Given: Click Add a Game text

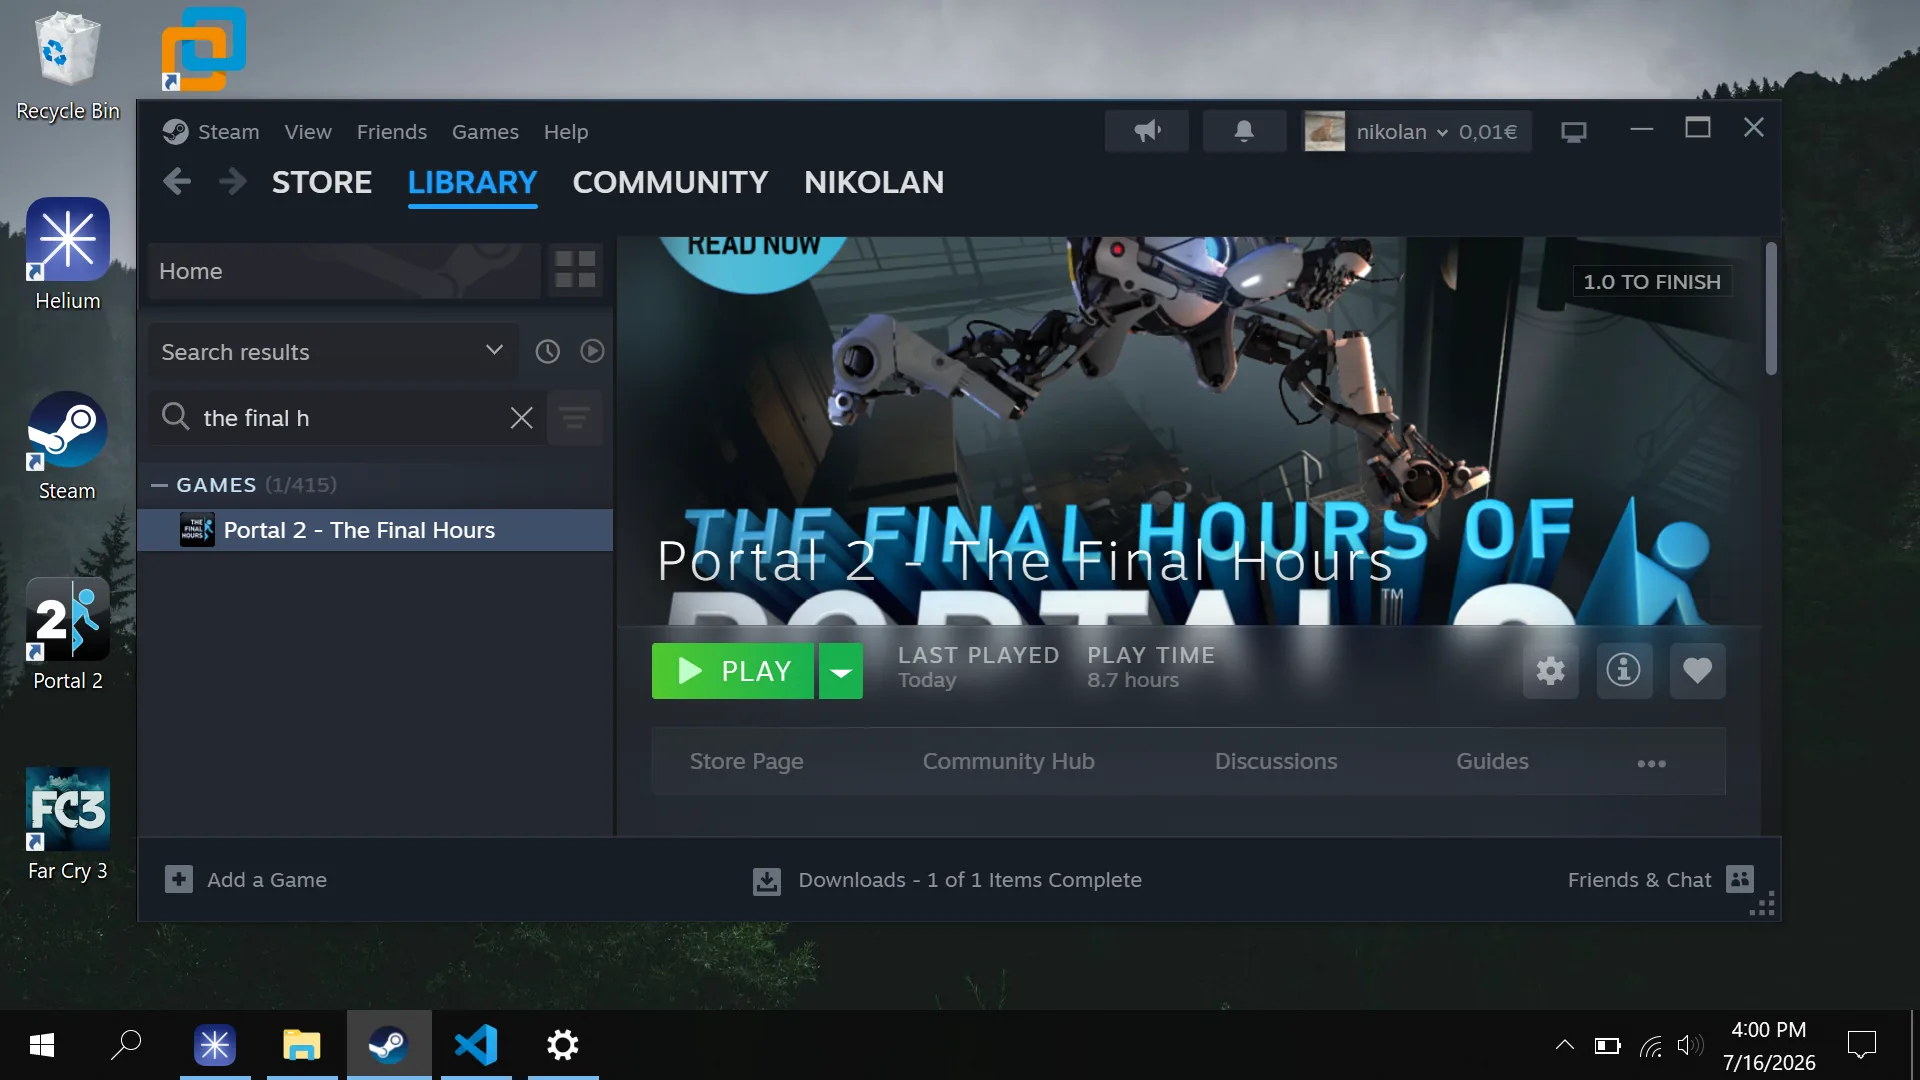Looking at the screenshot, I should (x=267, y=880).
